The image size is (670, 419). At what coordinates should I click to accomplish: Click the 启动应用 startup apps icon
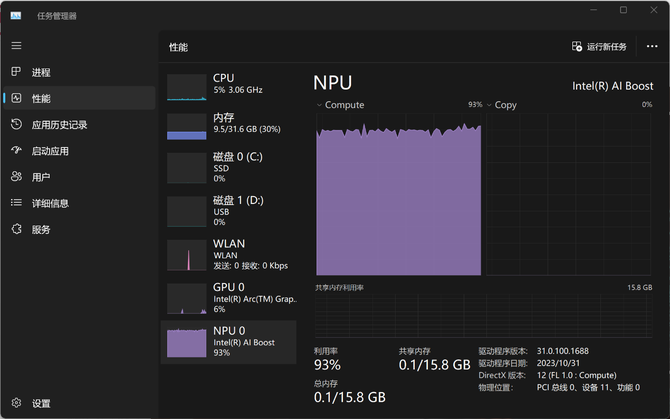(16, 150)
